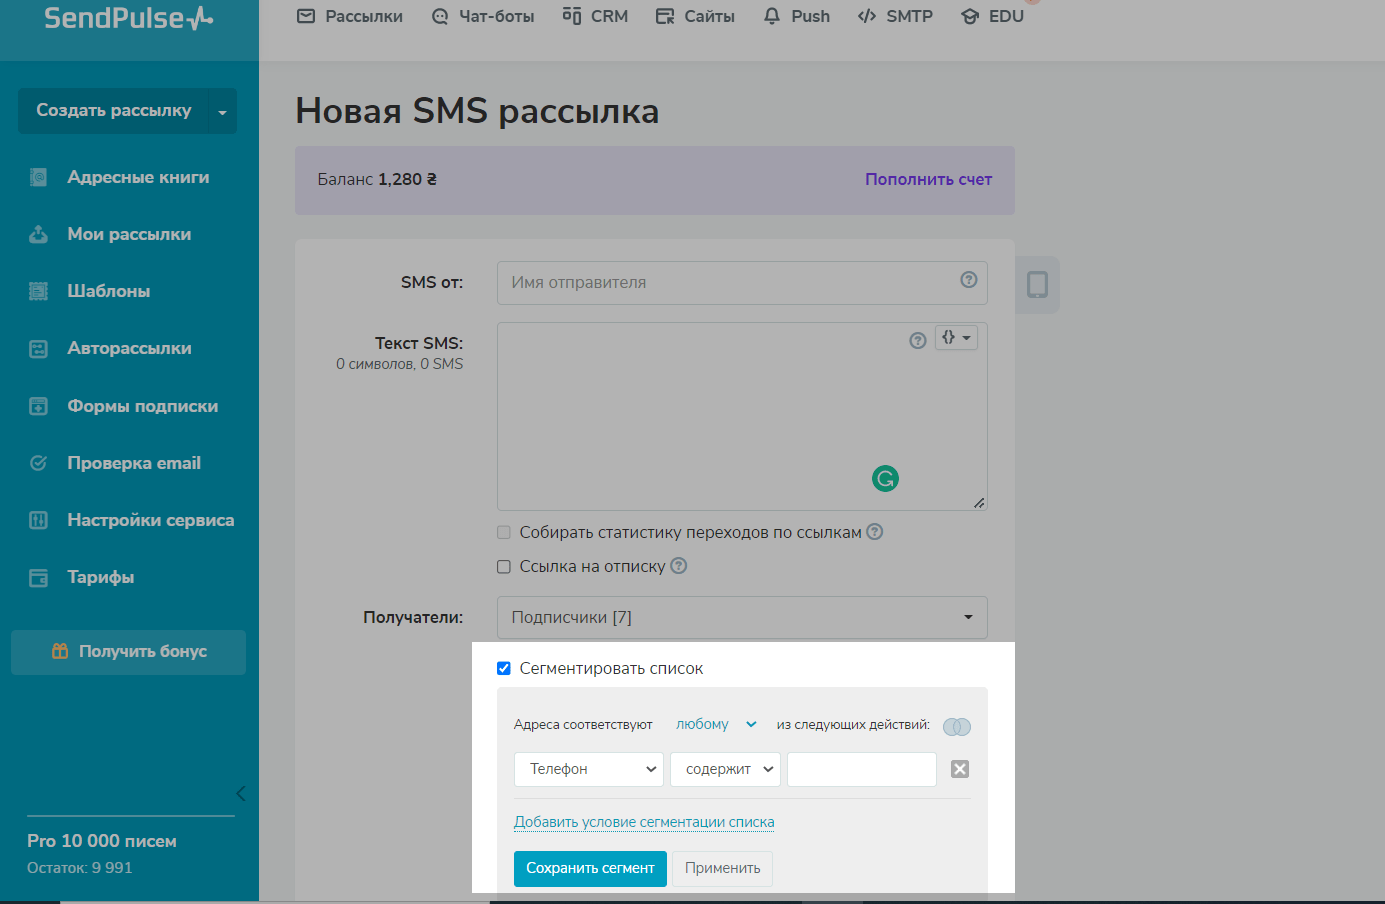1385x904 pixels.
Task: Open the CRM tab in top navigation
Action: point(595,16)
